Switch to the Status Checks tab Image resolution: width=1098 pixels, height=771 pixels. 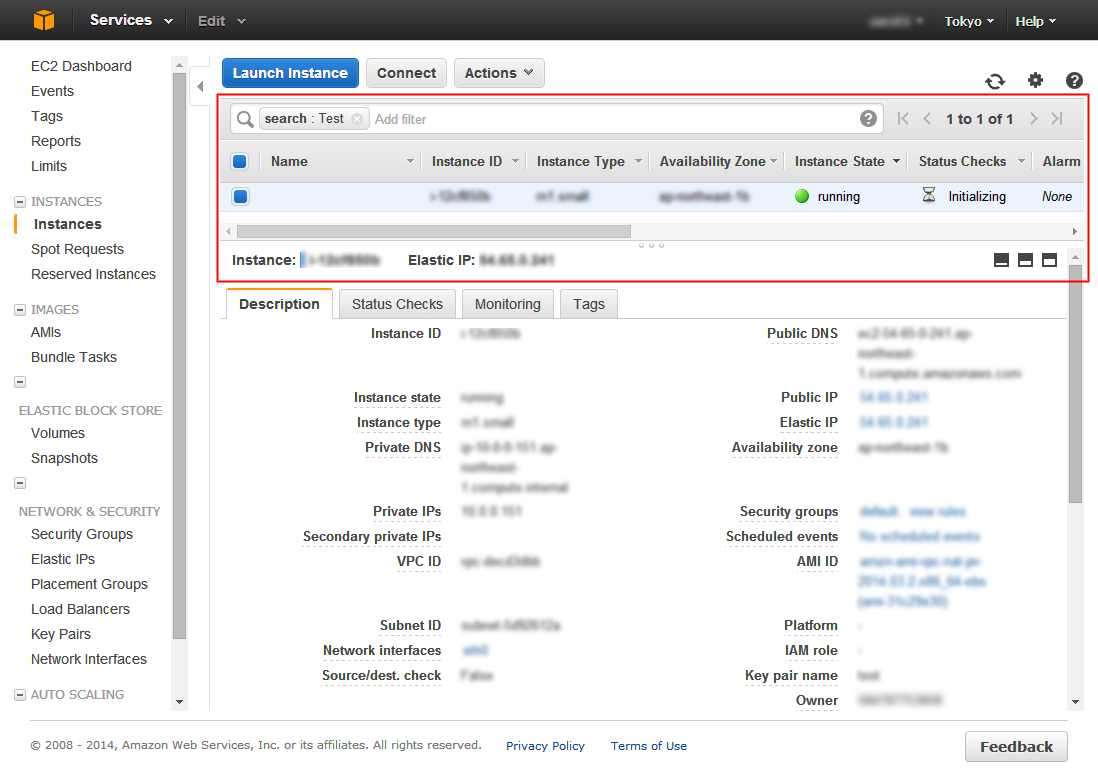click(x=397, y=304)
